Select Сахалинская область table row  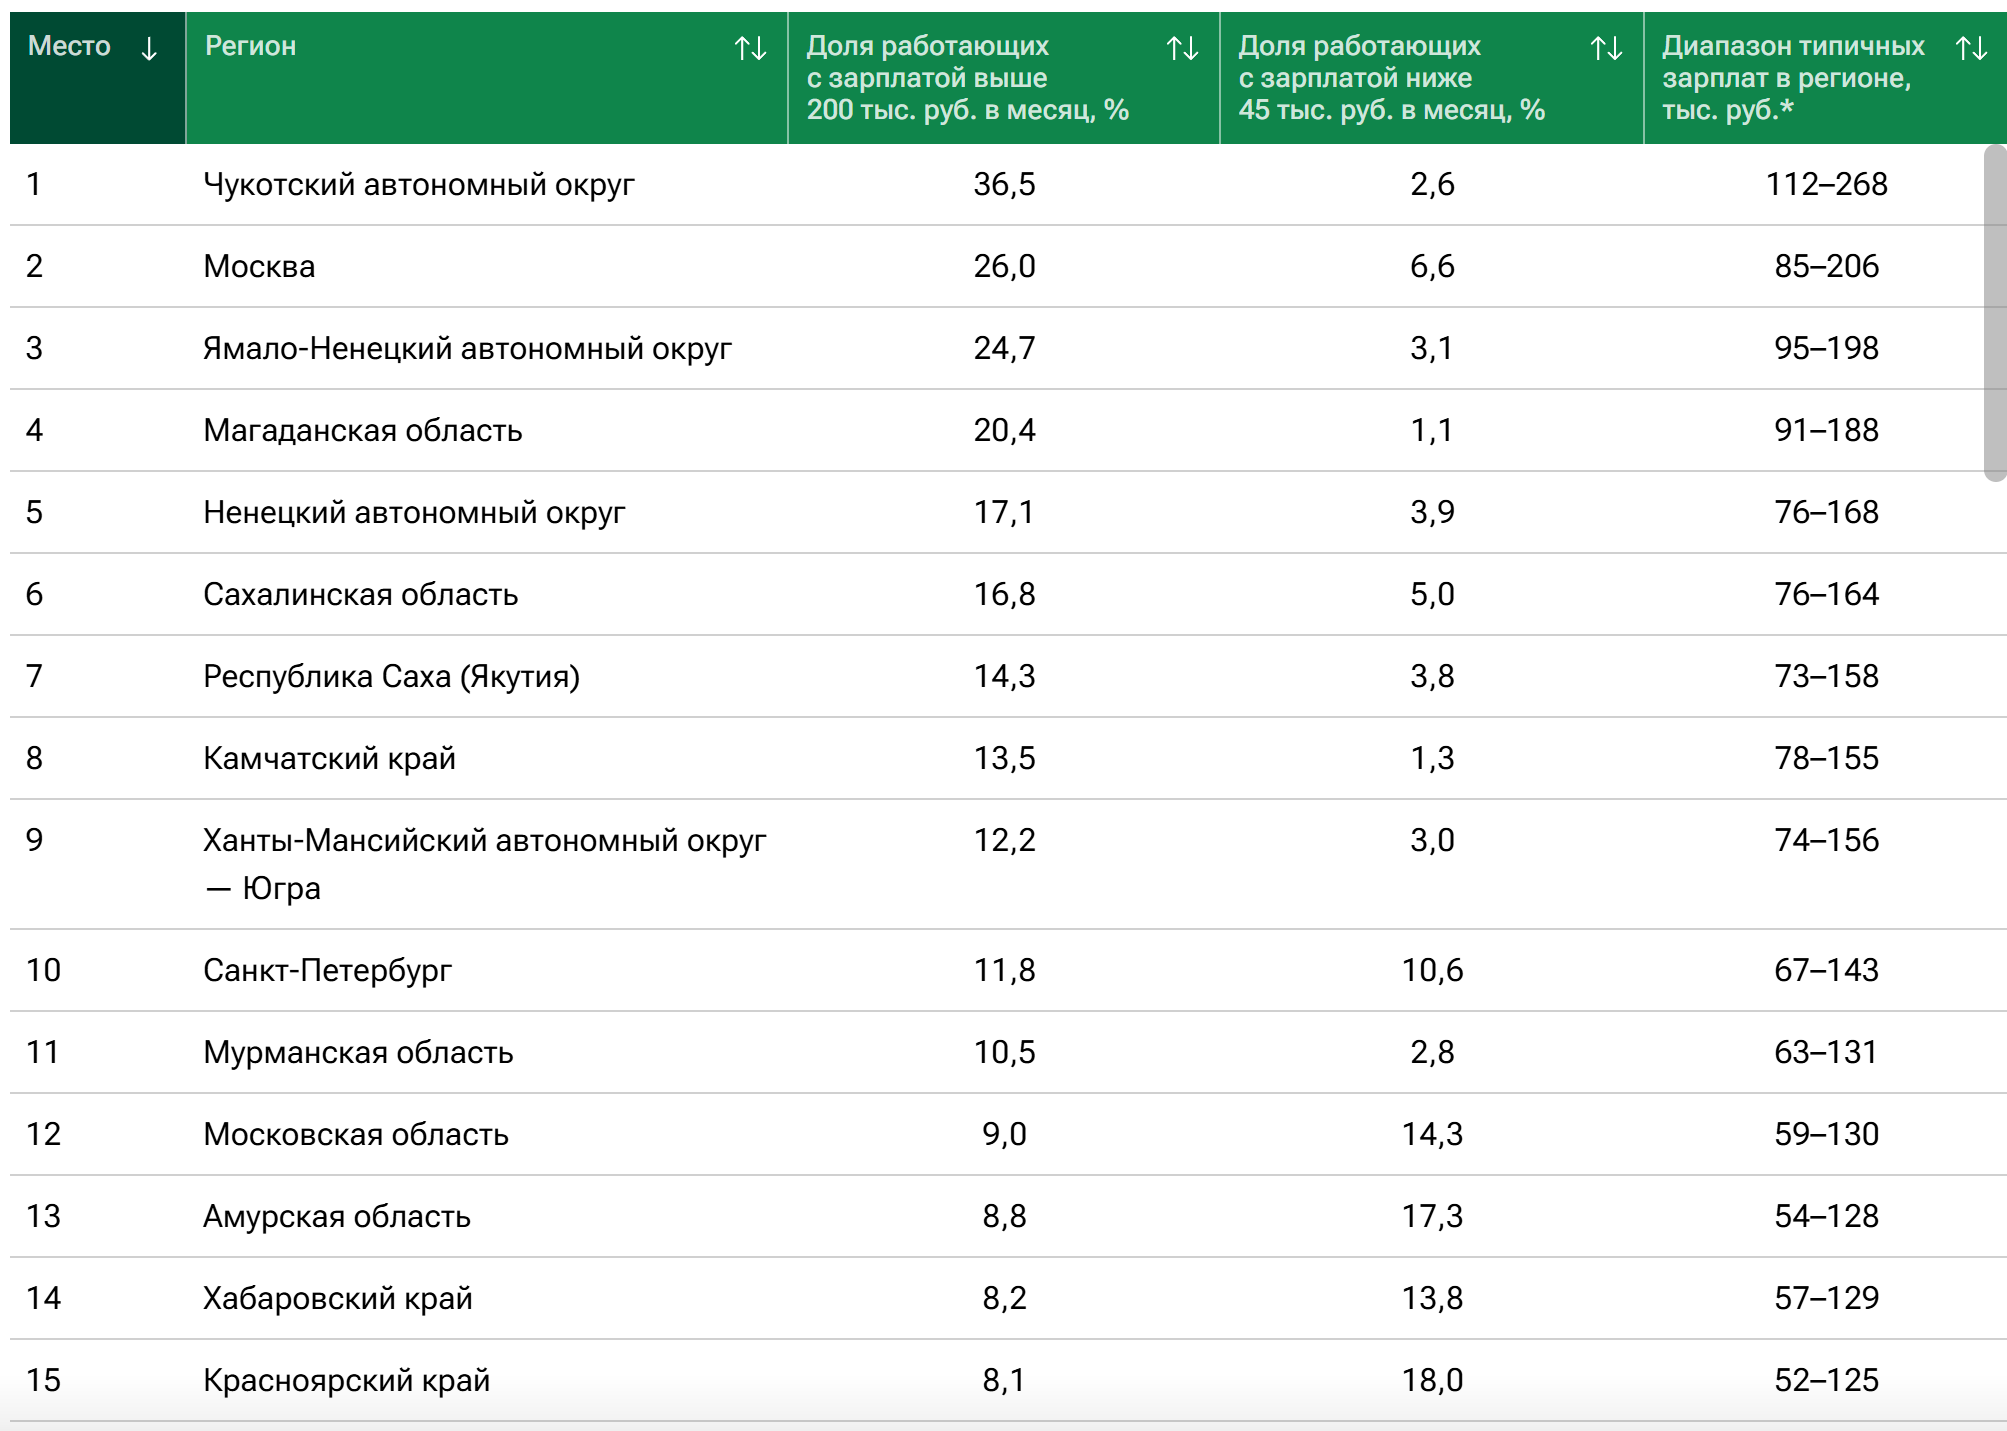click(360, 594)
